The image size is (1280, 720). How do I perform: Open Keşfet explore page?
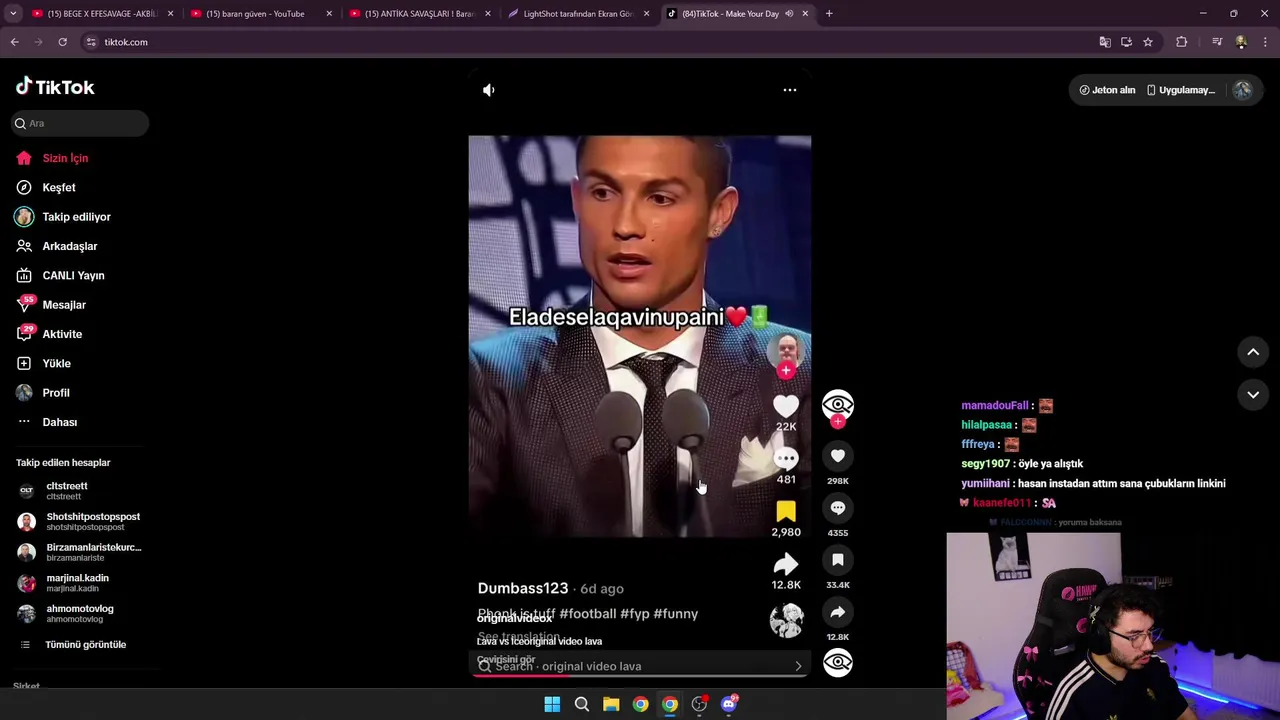(x=59, y=187)
